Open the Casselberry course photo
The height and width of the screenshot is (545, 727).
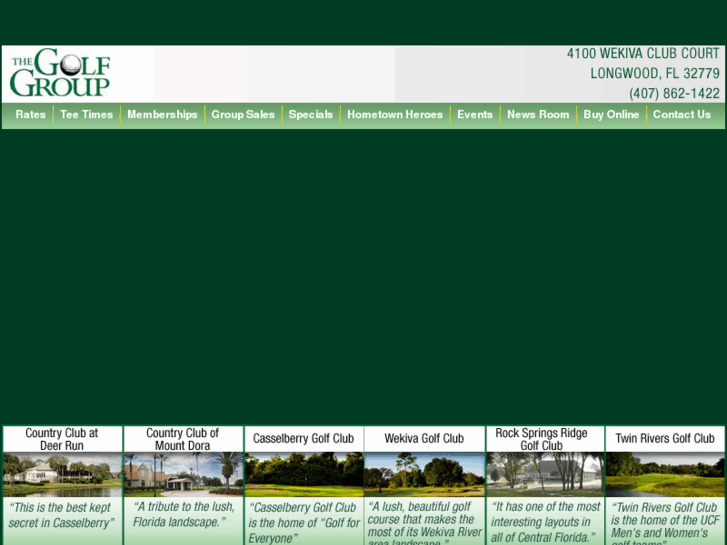[x=305, y=474]
